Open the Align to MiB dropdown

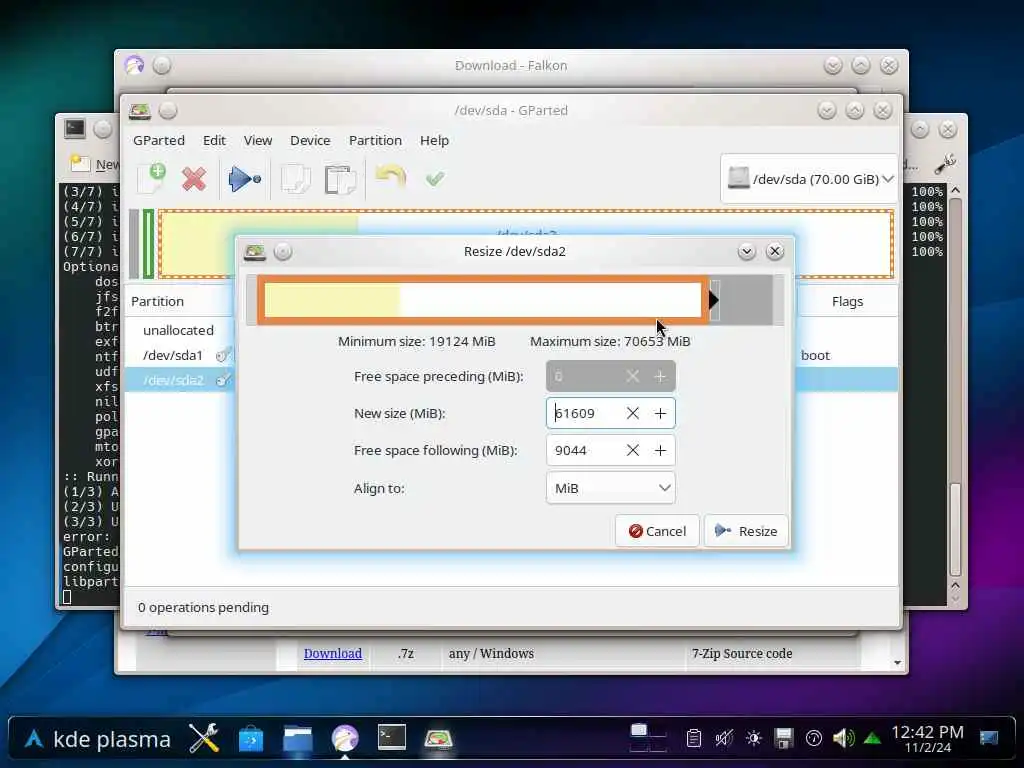tap(611, 488)
